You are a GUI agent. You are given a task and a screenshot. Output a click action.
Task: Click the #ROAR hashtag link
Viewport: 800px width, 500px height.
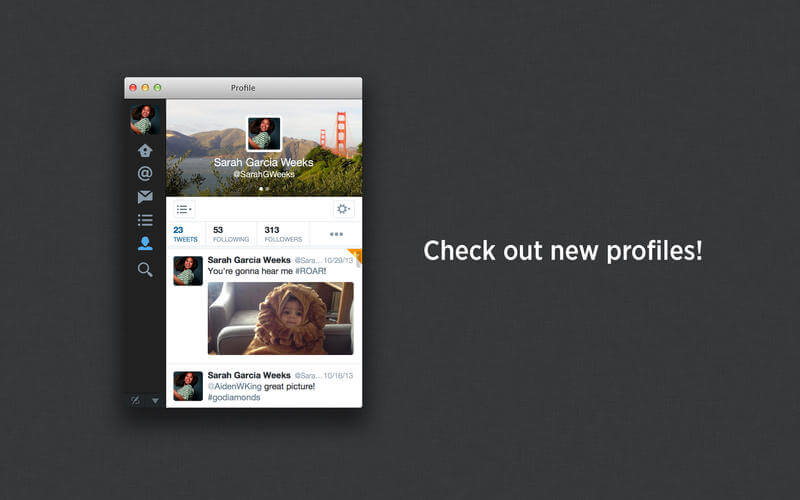point(310,271)
